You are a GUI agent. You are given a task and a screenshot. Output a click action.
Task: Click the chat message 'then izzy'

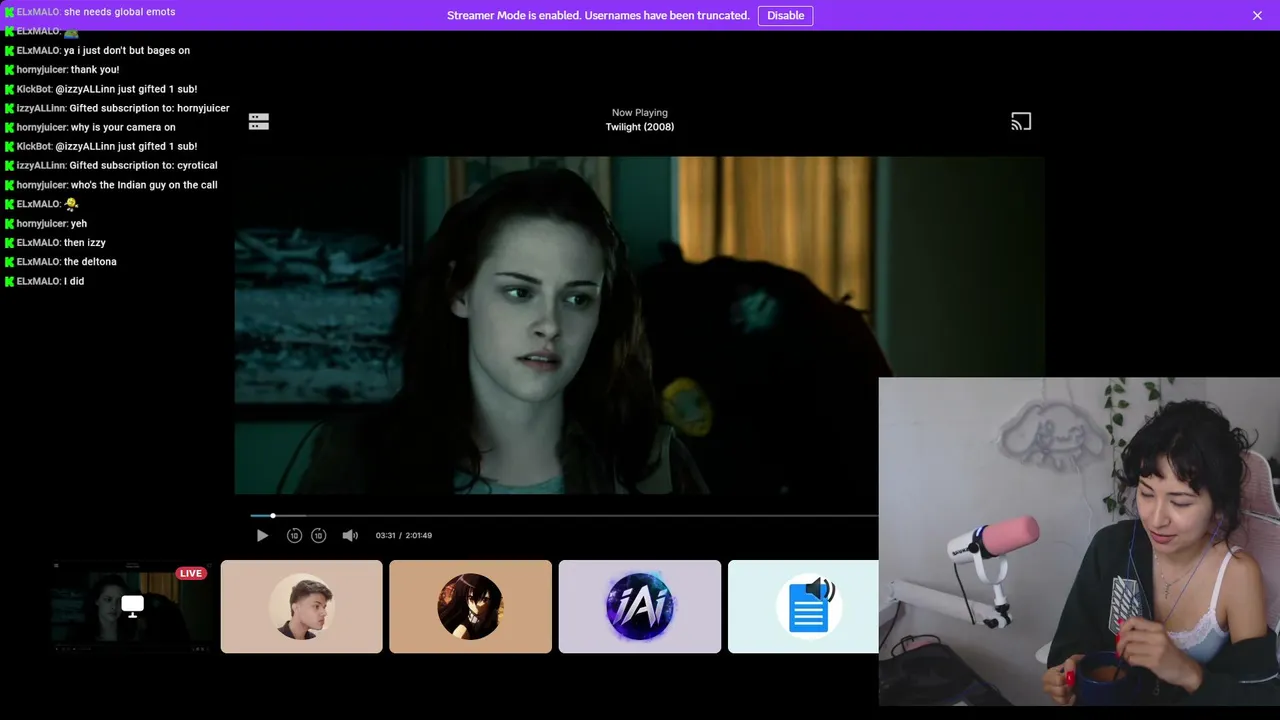pos(85,243)
